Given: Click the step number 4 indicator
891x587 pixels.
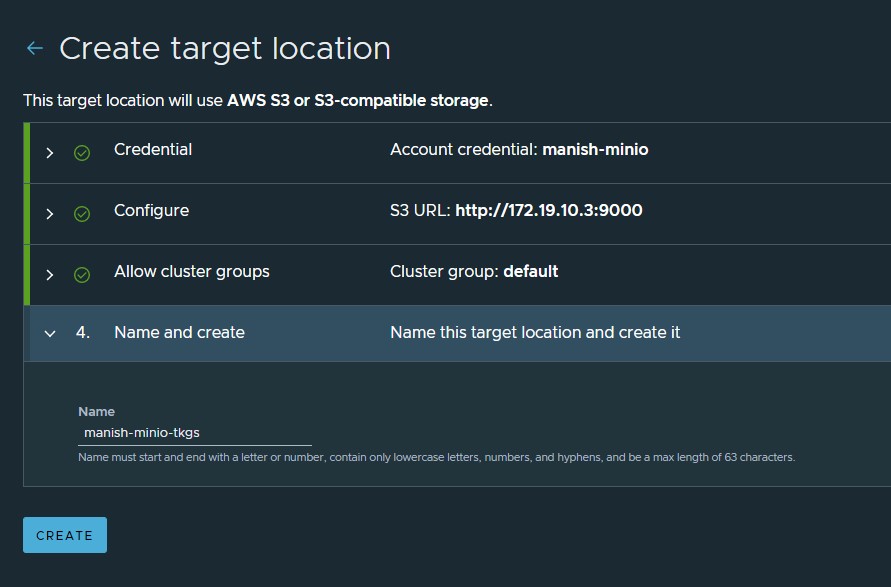Looking at the screenshot, I should coord(83,332).
